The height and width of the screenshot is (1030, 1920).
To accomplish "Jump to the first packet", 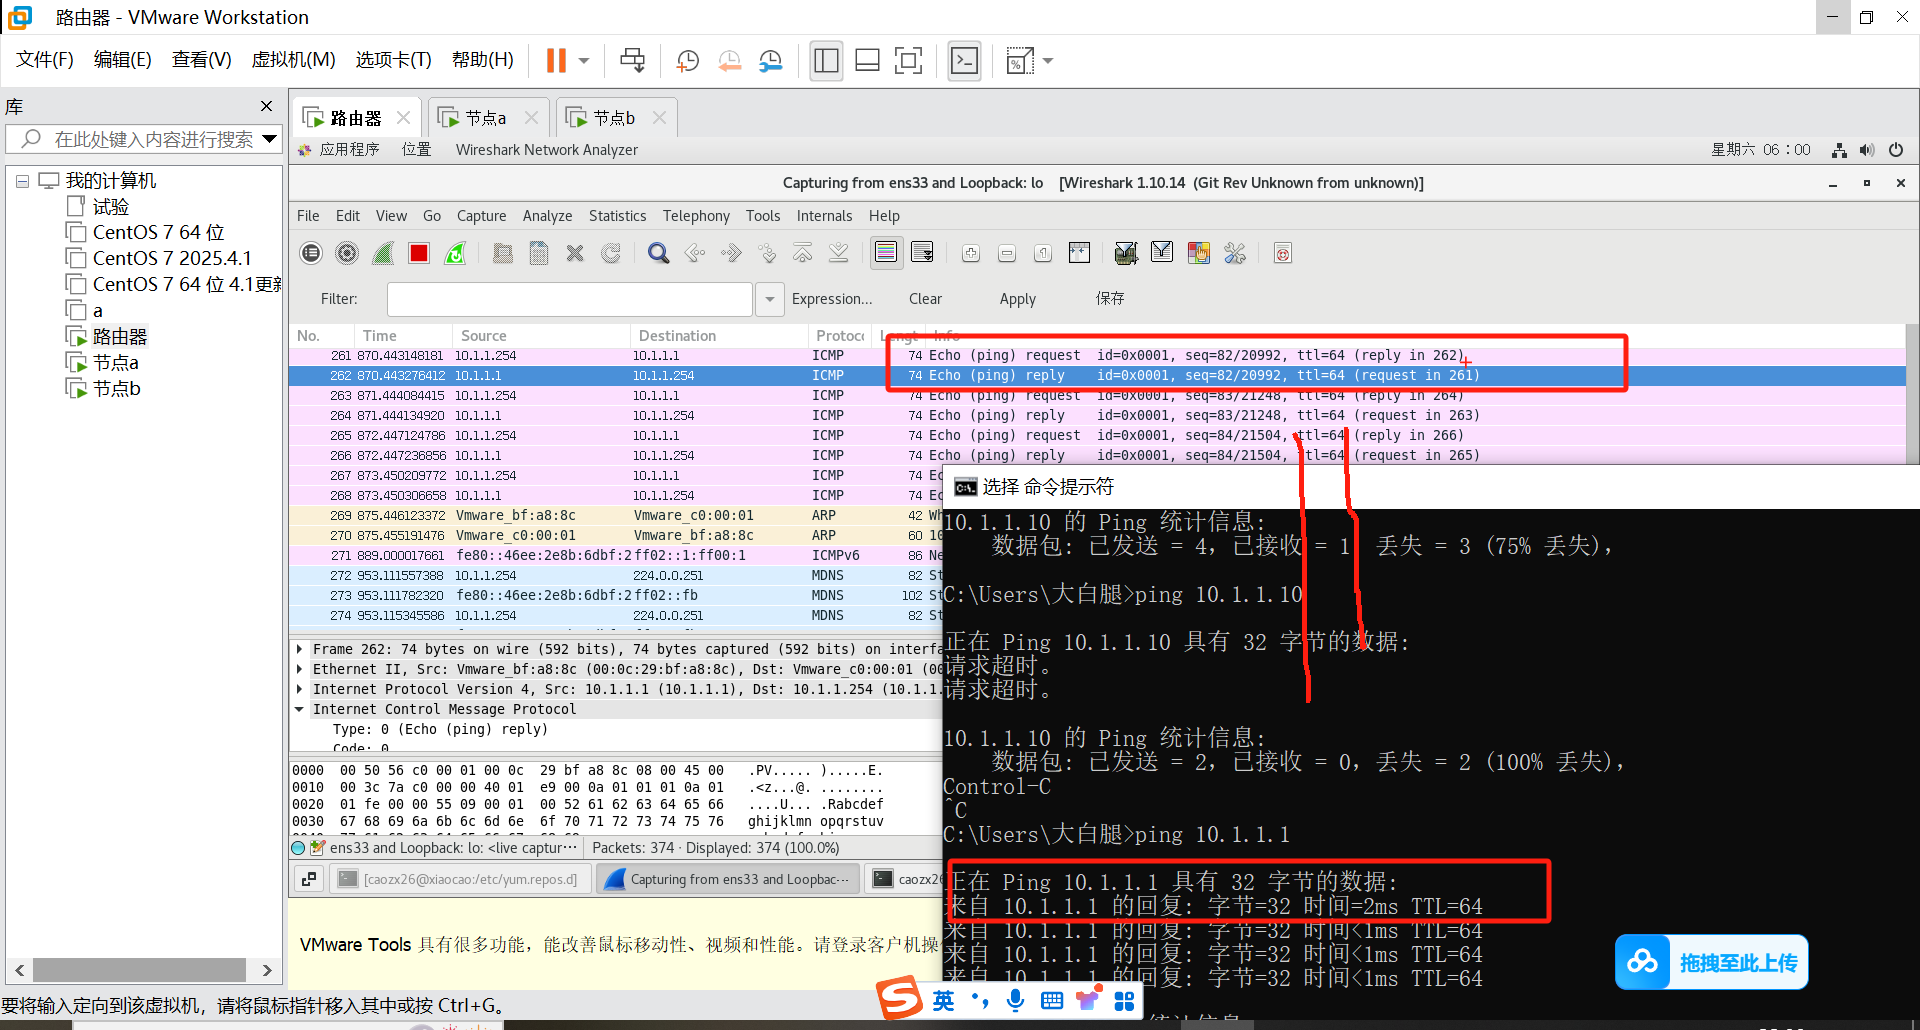I will pos(803,253).
